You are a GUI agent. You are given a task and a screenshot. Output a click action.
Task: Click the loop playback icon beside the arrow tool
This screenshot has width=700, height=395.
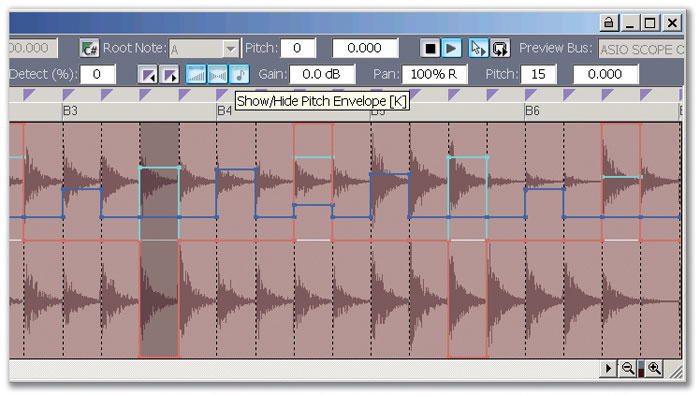500,48
